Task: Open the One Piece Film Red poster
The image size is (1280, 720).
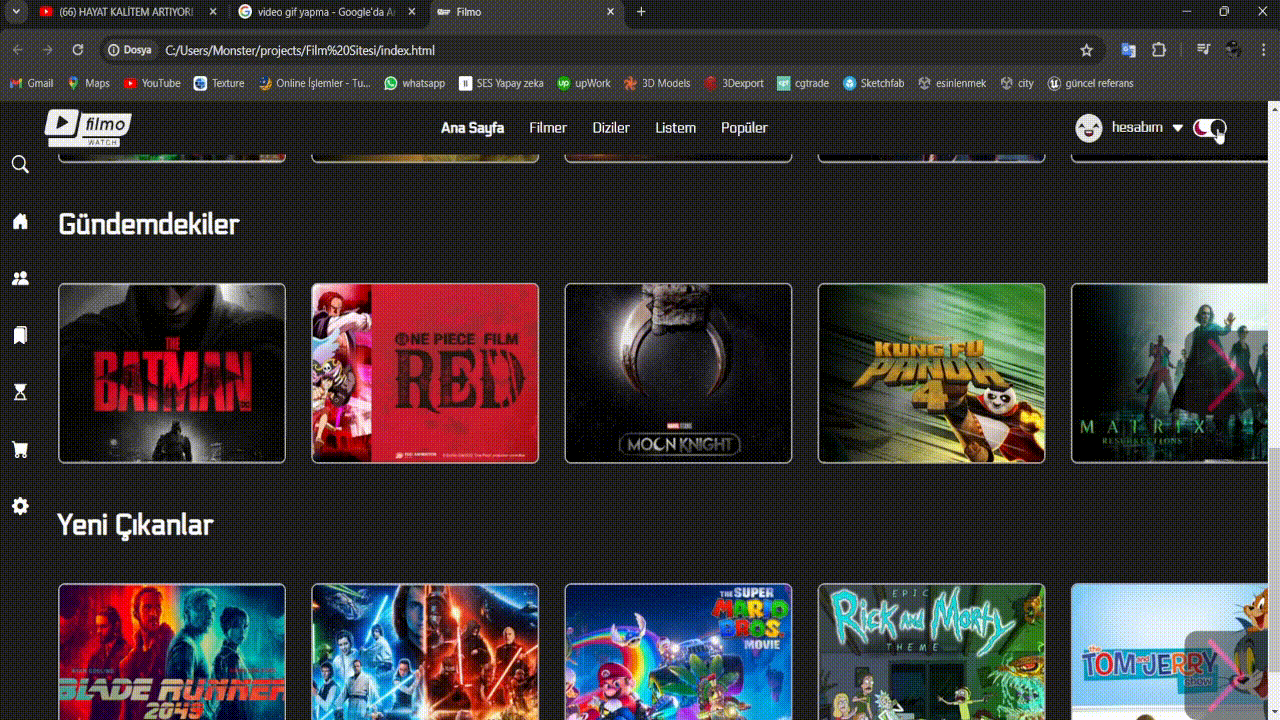Action: click(x=425, y=373)
